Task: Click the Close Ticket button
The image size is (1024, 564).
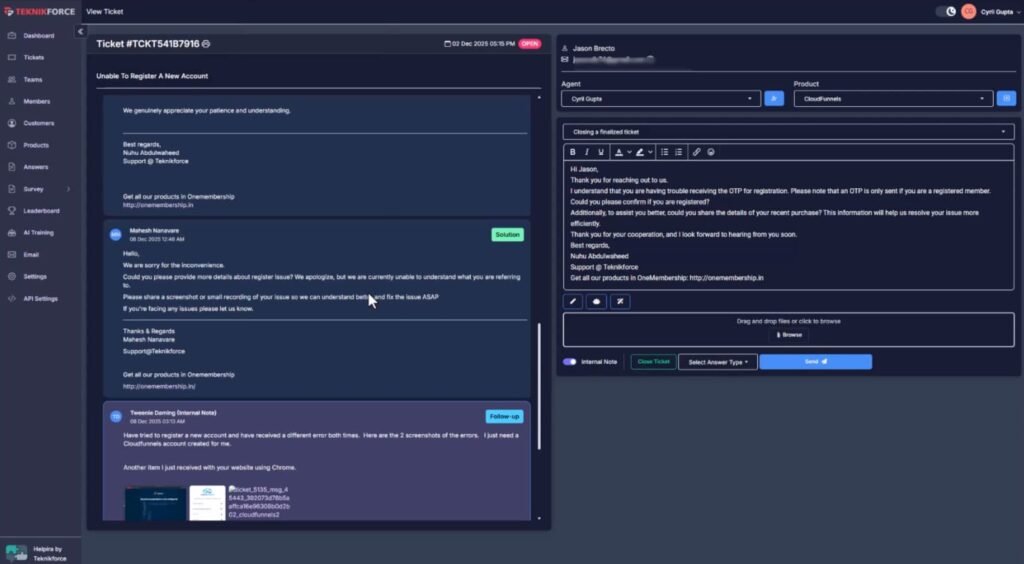Action: tap(653, 362)
